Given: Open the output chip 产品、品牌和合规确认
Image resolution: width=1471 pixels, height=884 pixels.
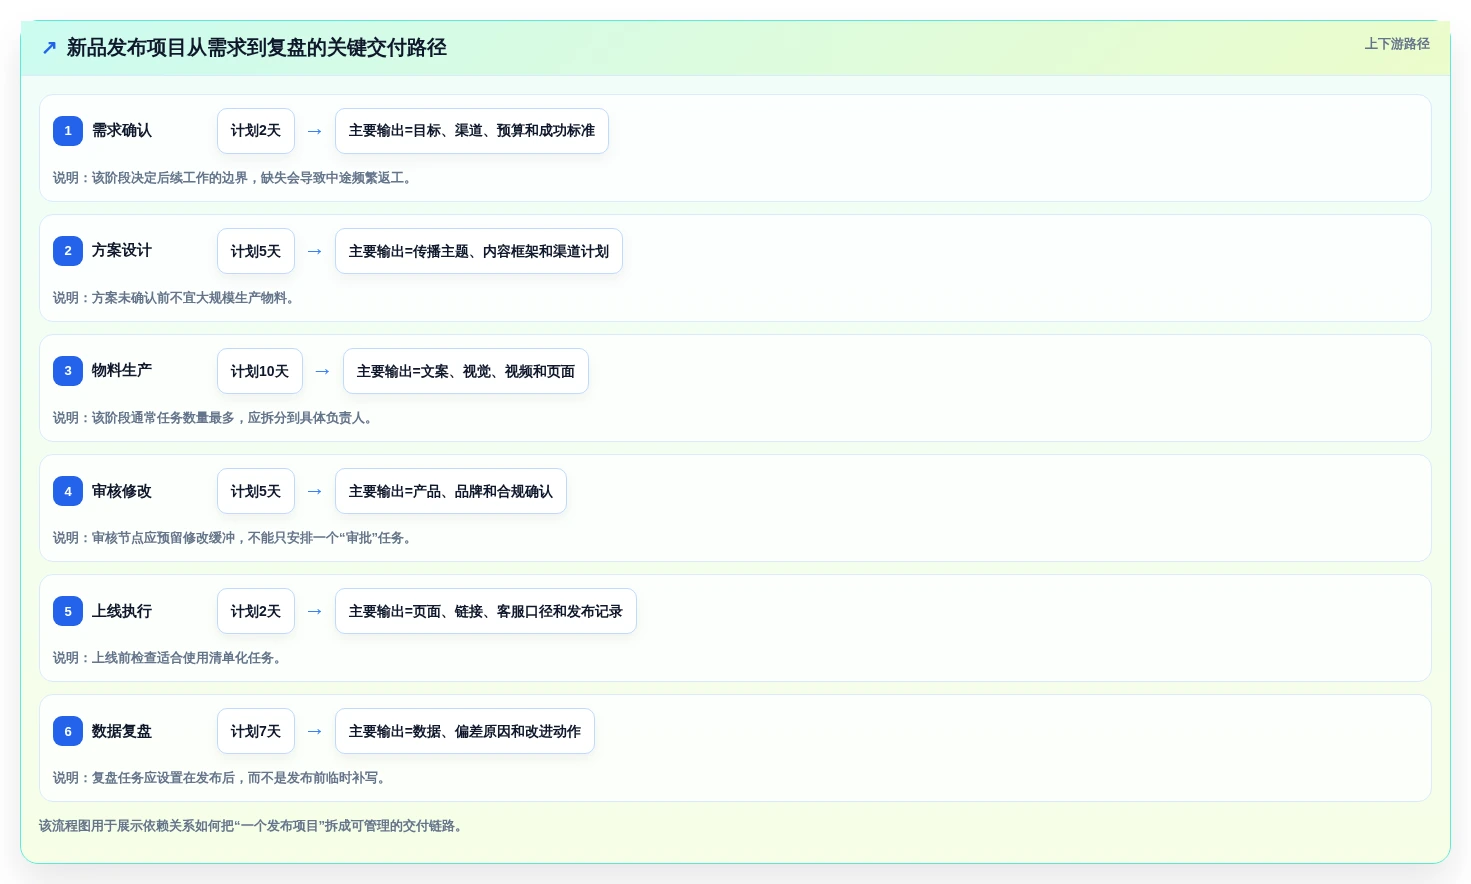Looking at the screenshot, I should coord(451,491).
